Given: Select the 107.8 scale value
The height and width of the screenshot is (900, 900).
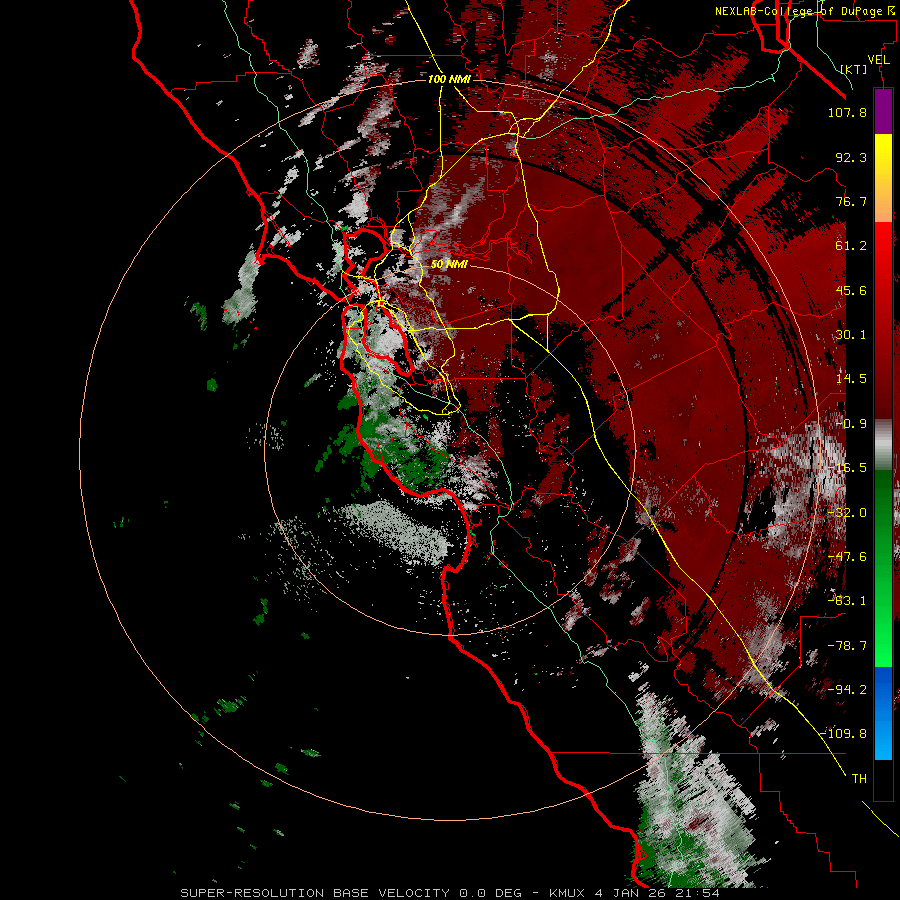Looking at the screenshot, I should pos(847,112).
